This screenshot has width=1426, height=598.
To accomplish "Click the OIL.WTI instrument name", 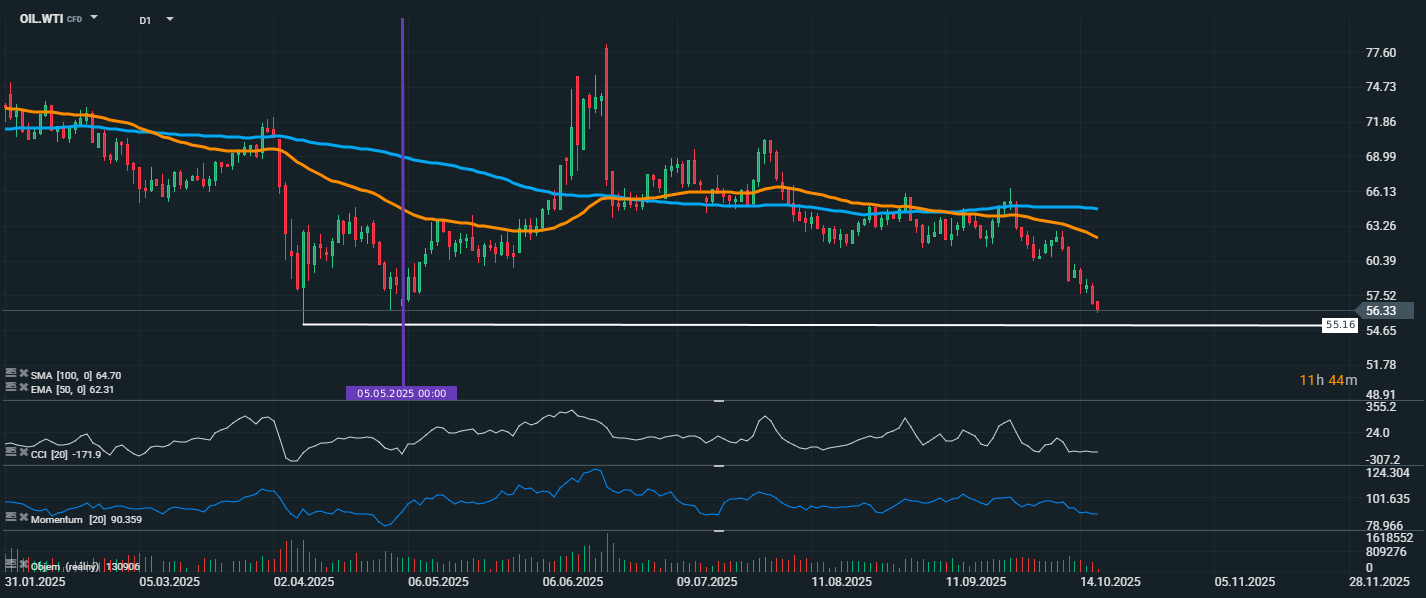I will coord(41,19).
